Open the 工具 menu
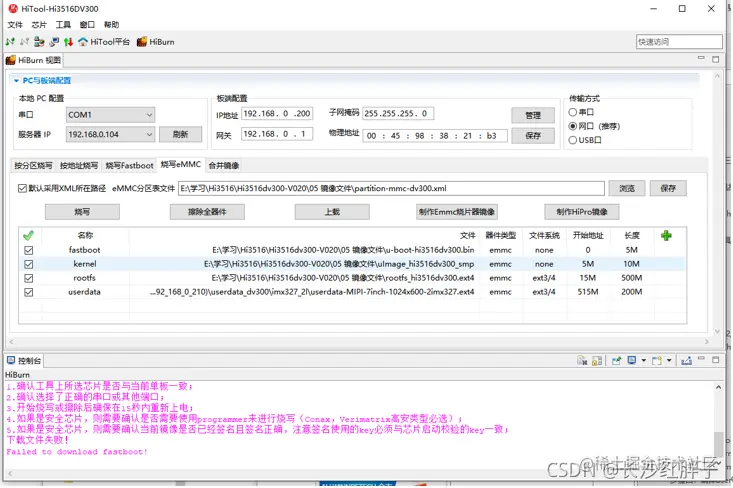733x488 pixels. 63,25
